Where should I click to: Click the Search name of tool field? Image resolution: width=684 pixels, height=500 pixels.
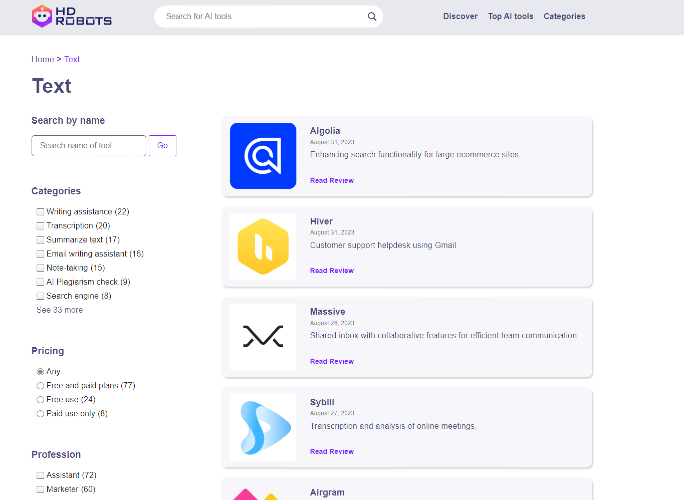pyautogui.click(x=89, y=145)
